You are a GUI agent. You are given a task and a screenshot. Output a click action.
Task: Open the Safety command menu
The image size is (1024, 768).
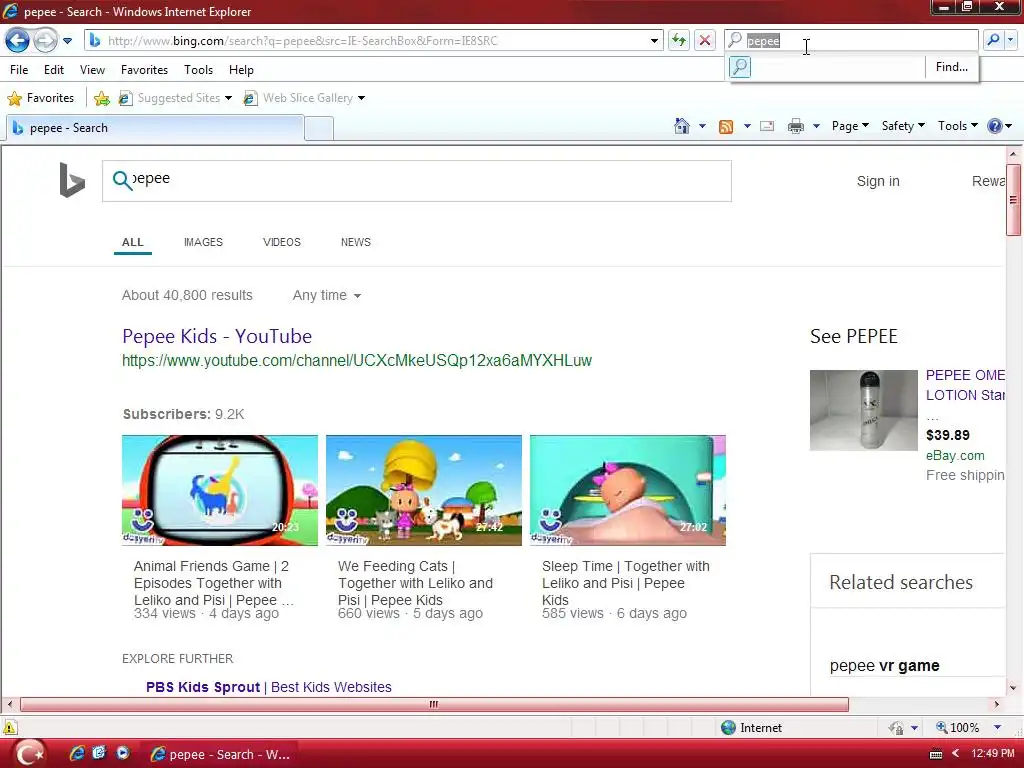click(903, 126)
